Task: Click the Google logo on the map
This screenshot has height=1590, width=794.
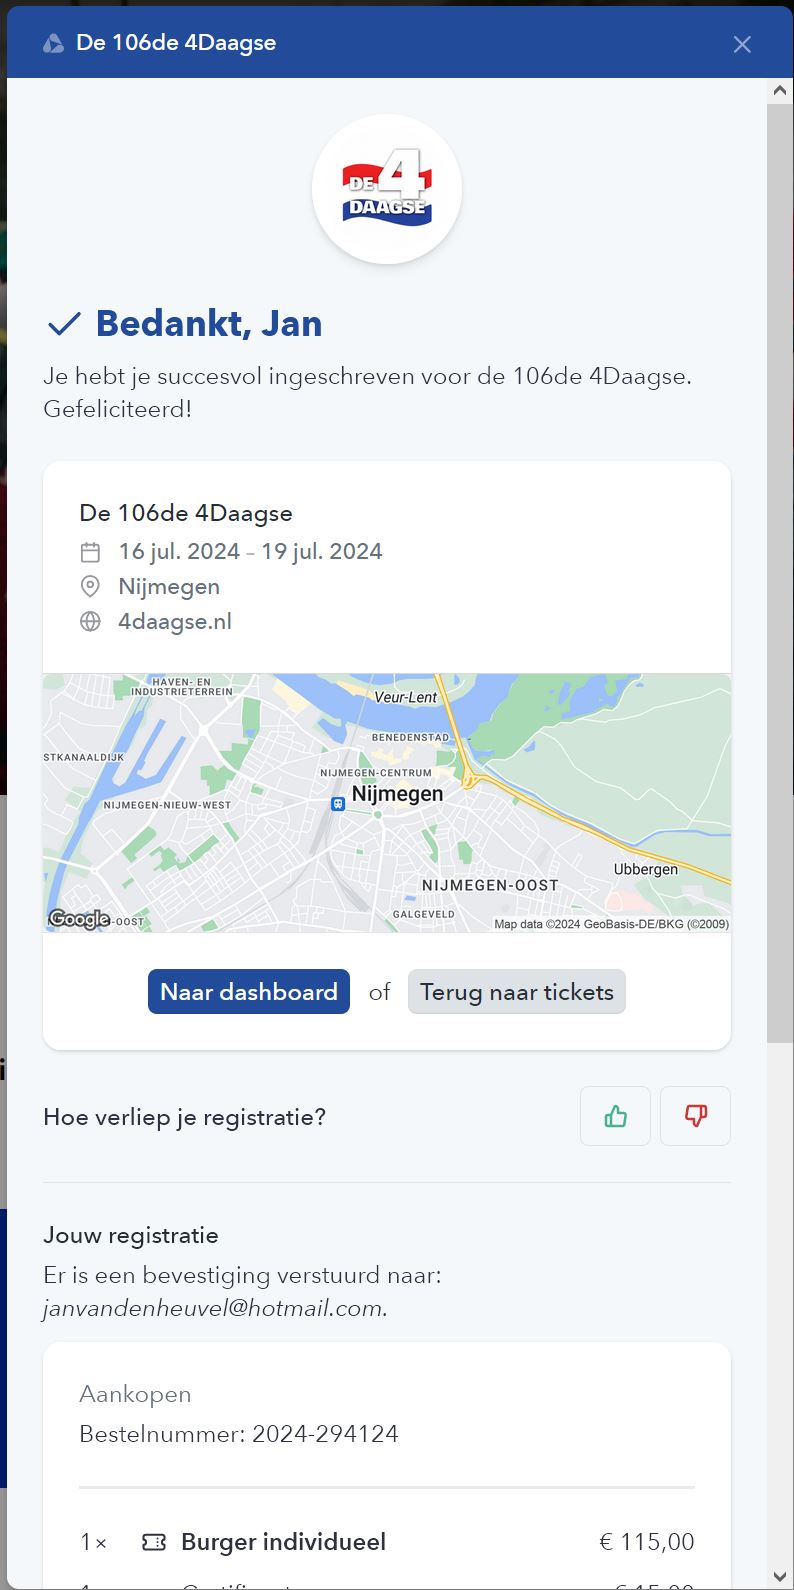Action: 79,919
